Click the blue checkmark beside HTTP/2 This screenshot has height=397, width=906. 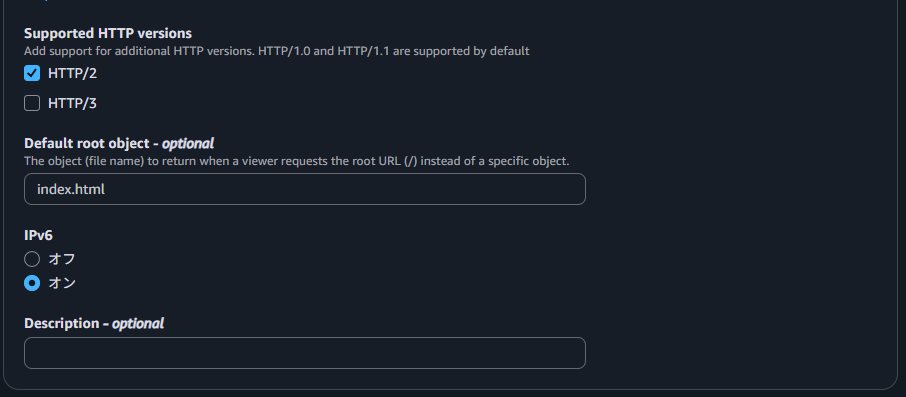click(32, 73)
